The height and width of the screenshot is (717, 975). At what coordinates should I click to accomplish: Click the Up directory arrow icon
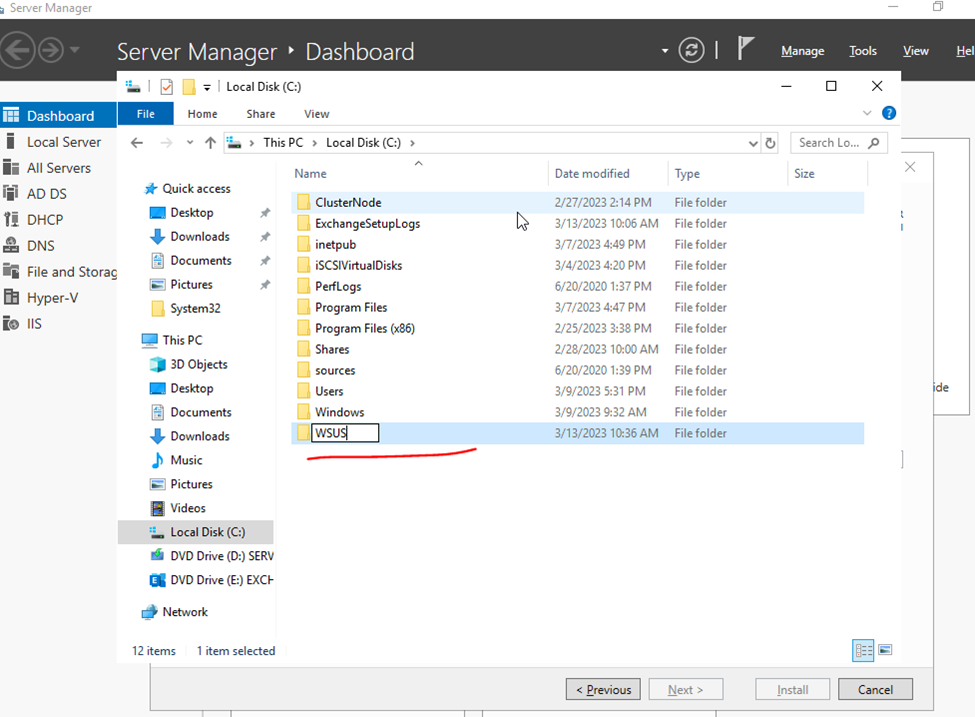pos(210,143)
